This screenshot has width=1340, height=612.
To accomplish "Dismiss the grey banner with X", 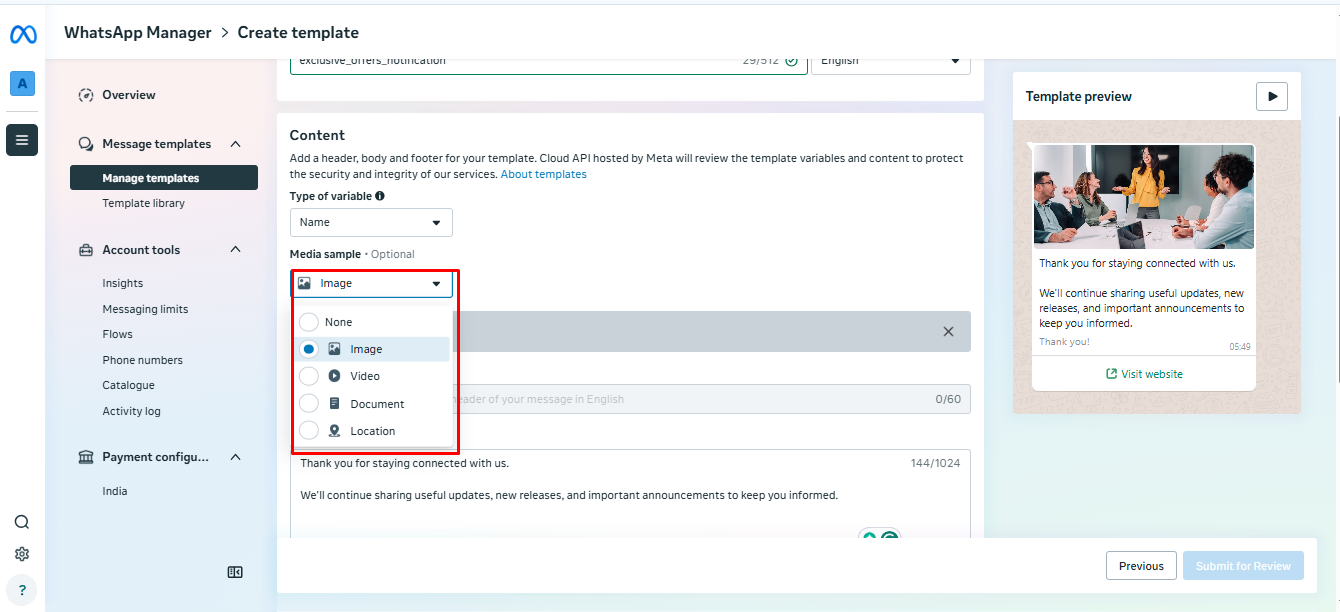I will click(948, 331).
